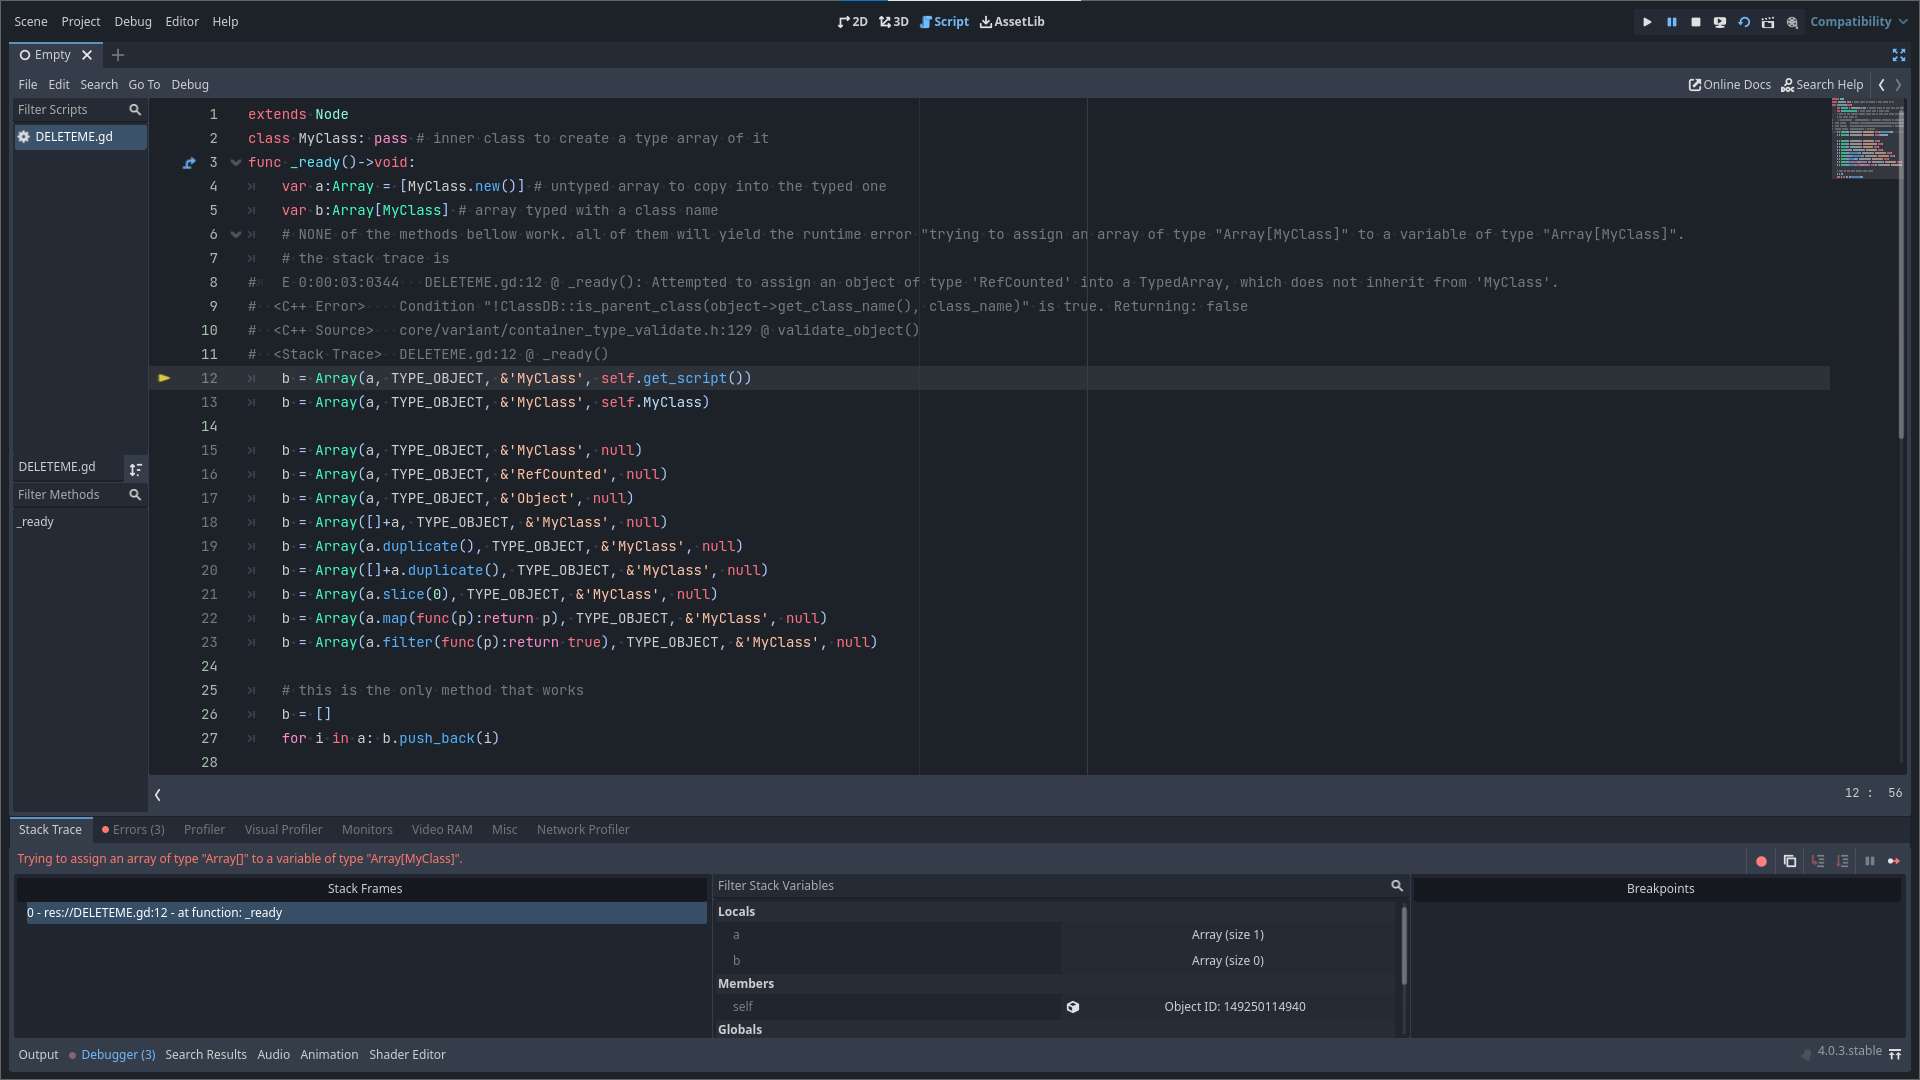Click the Search Help button
Image resolution: width=1920 pixels, height=1080 pixels.
pyautogui.click(x=1821, y=84)
